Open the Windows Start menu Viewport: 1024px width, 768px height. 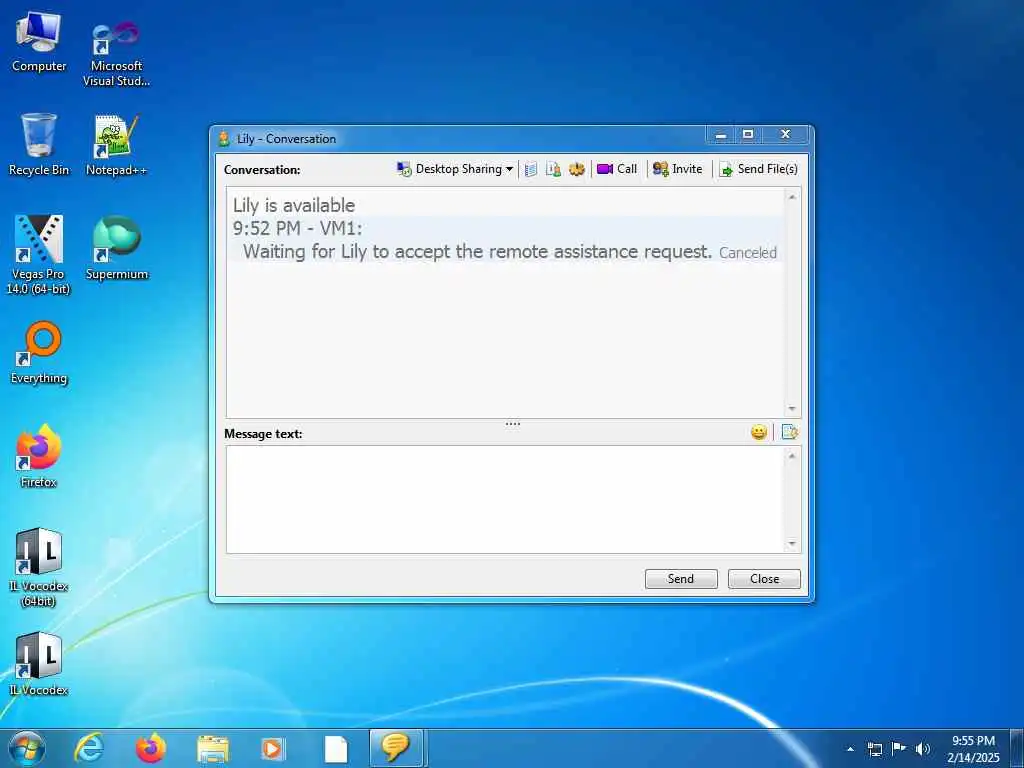[x=26, y=748]
